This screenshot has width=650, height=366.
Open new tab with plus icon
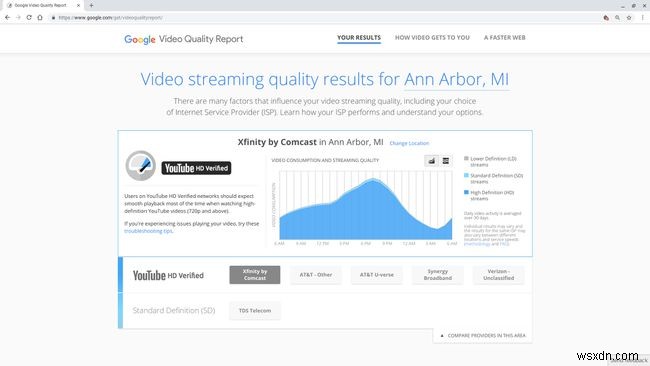91,5
